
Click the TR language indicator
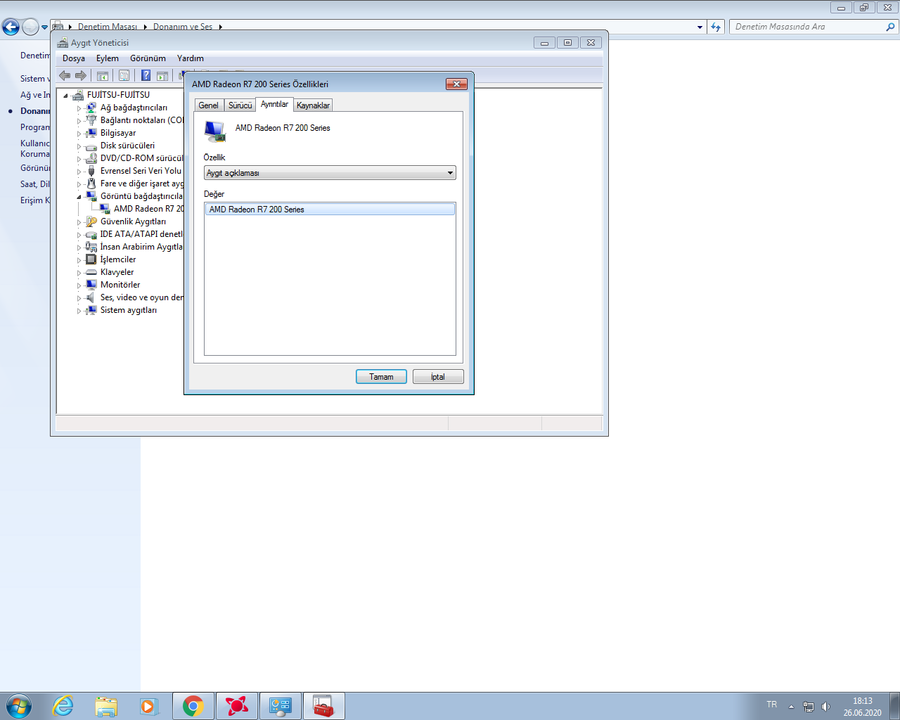[771, 704]
